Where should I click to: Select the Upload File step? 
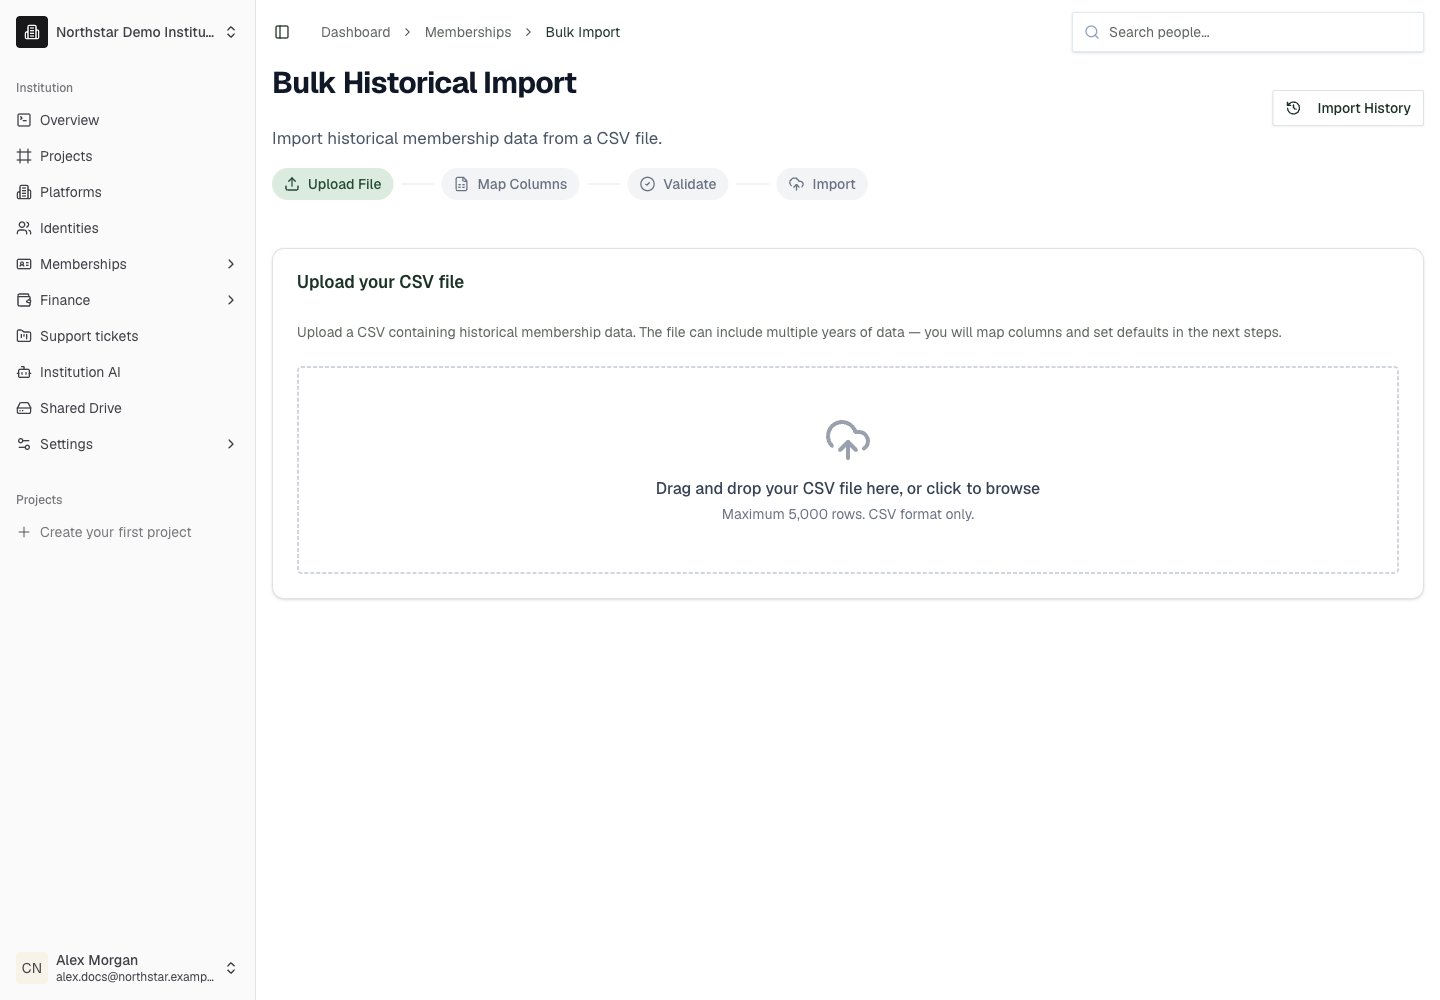coord(333,184)
